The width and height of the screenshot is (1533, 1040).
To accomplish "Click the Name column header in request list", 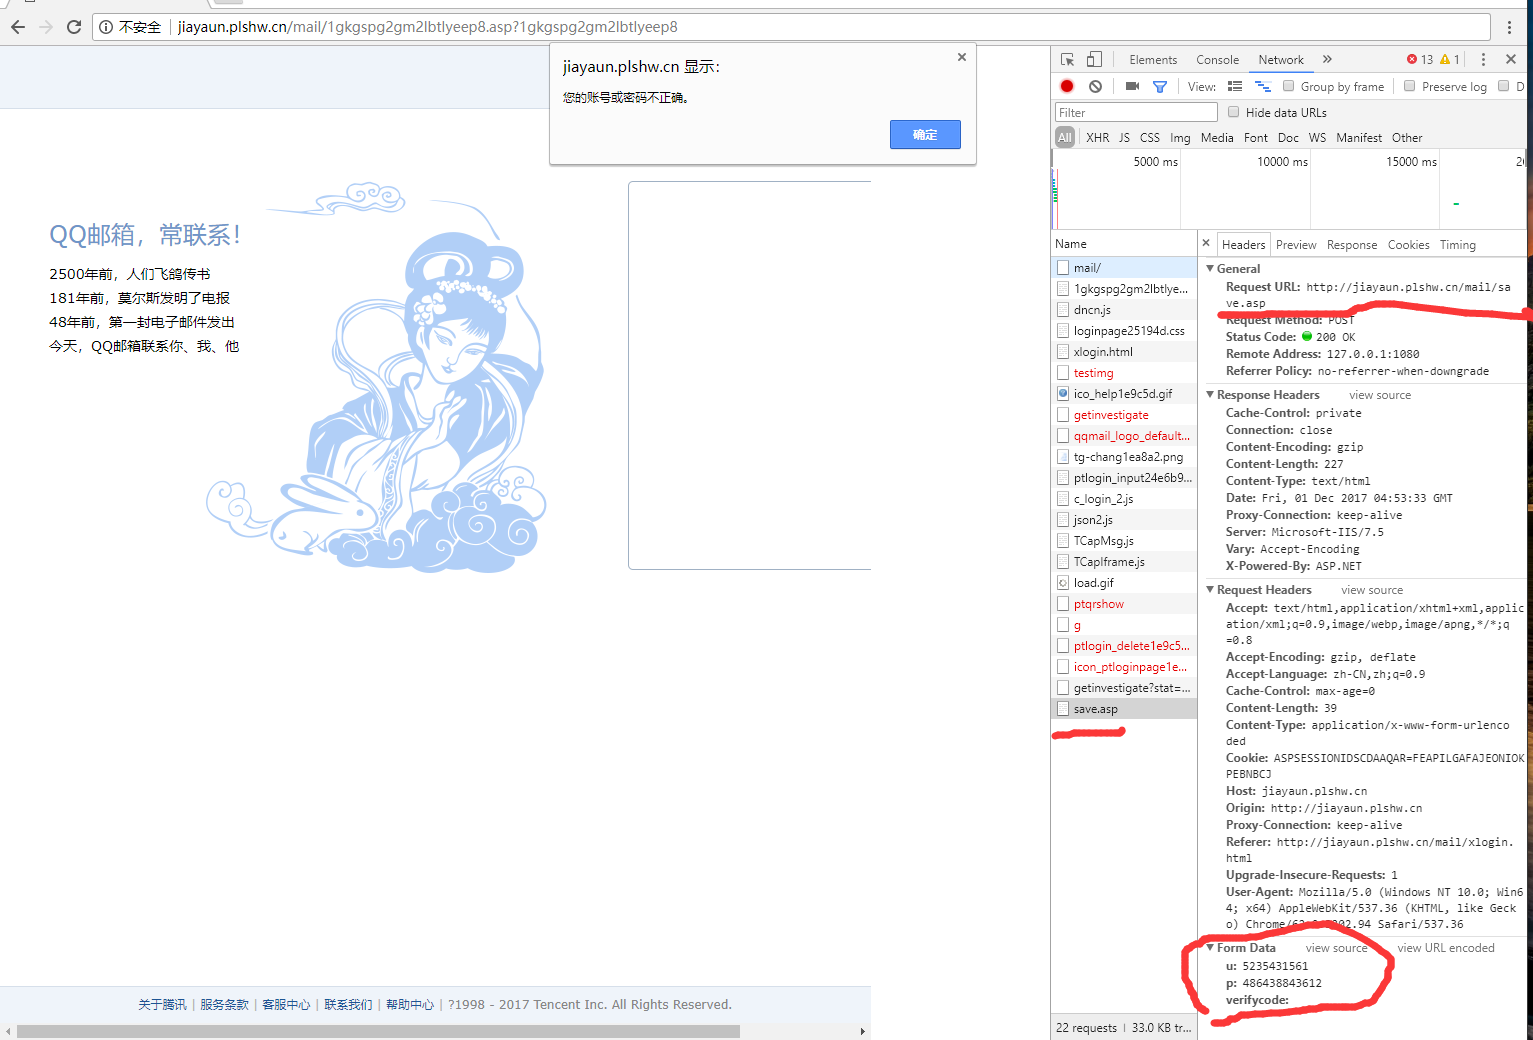I will click(x=1124, y=244).
